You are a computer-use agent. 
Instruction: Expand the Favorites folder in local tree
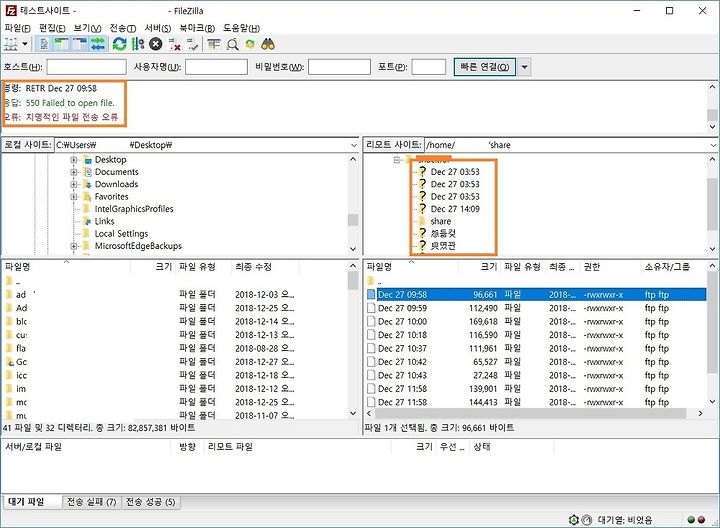[x=73, y=197]
